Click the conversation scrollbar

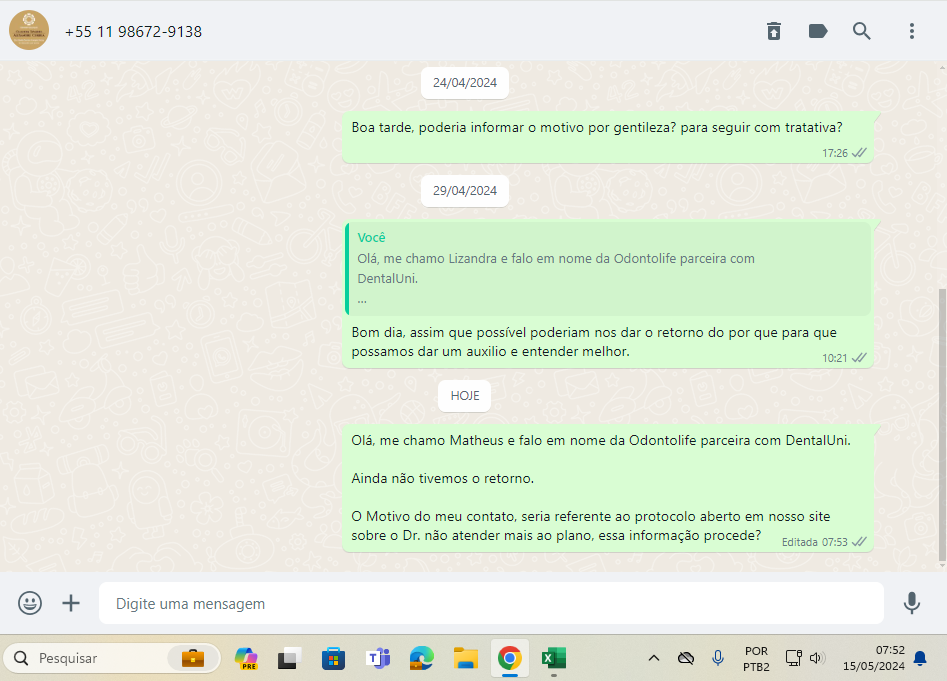(x=940, y=420)
